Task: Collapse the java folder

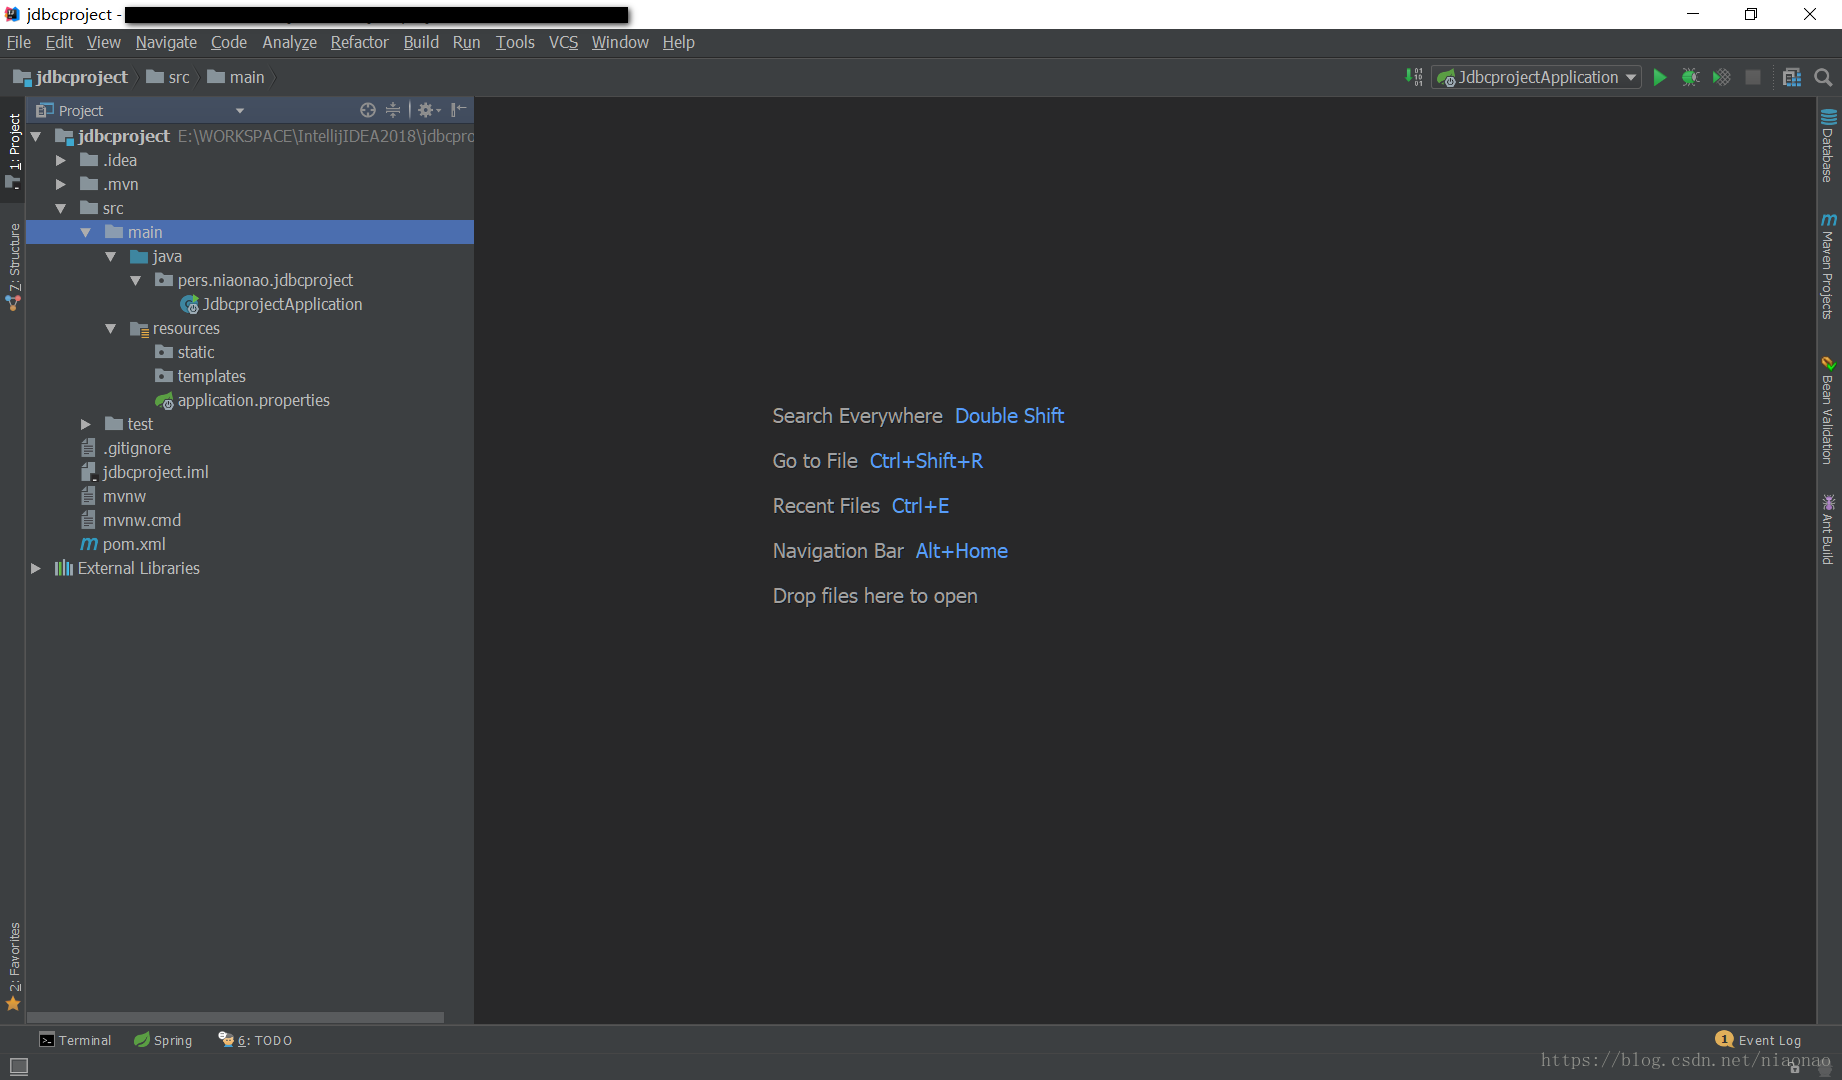Action: tap(111, 256)
